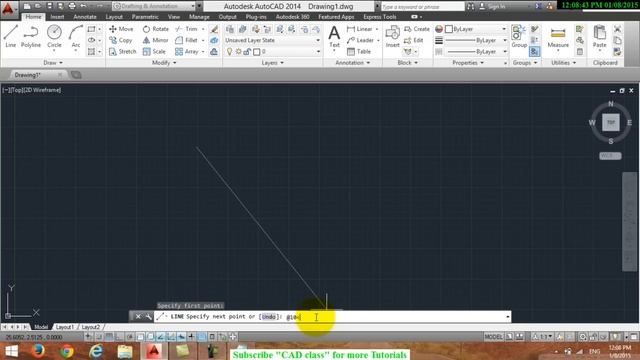Click the Group tool
Viewport: 640px width, 360px height.
tap(519, 37)
